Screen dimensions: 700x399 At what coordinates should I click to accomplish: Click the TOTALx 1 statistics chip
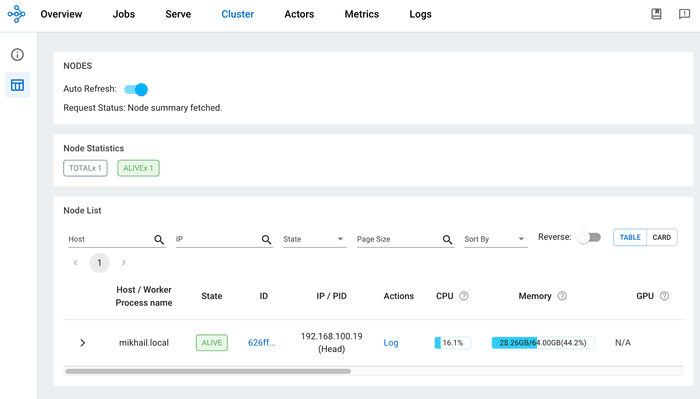pos(85,168)
